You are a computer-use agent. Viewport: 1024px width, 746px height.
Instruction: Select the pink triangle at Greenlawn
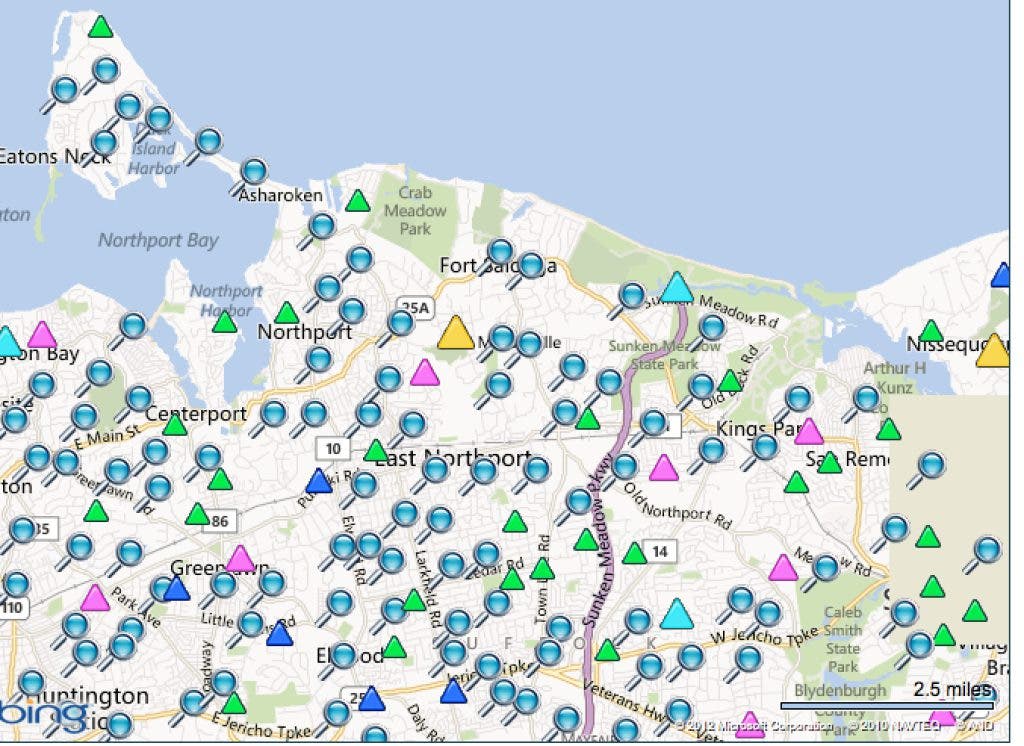click(240, 558)
